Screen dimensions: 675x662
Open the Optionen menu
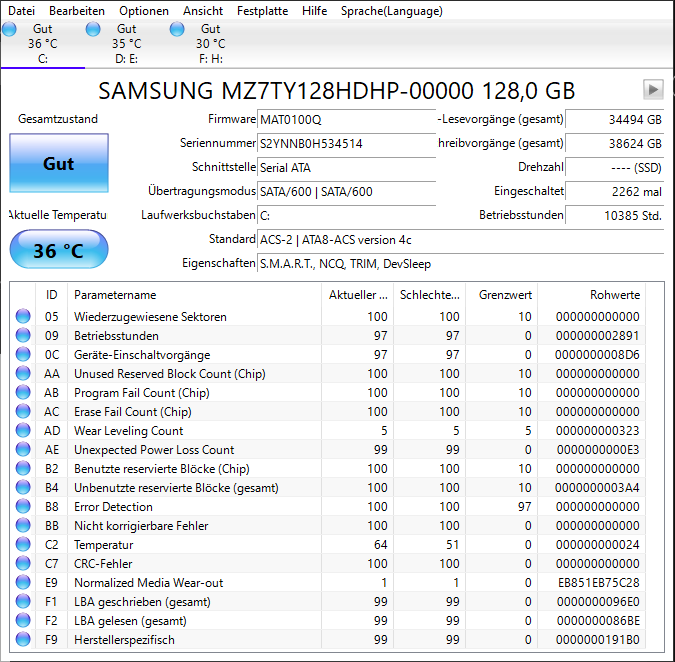pos(144,11)
